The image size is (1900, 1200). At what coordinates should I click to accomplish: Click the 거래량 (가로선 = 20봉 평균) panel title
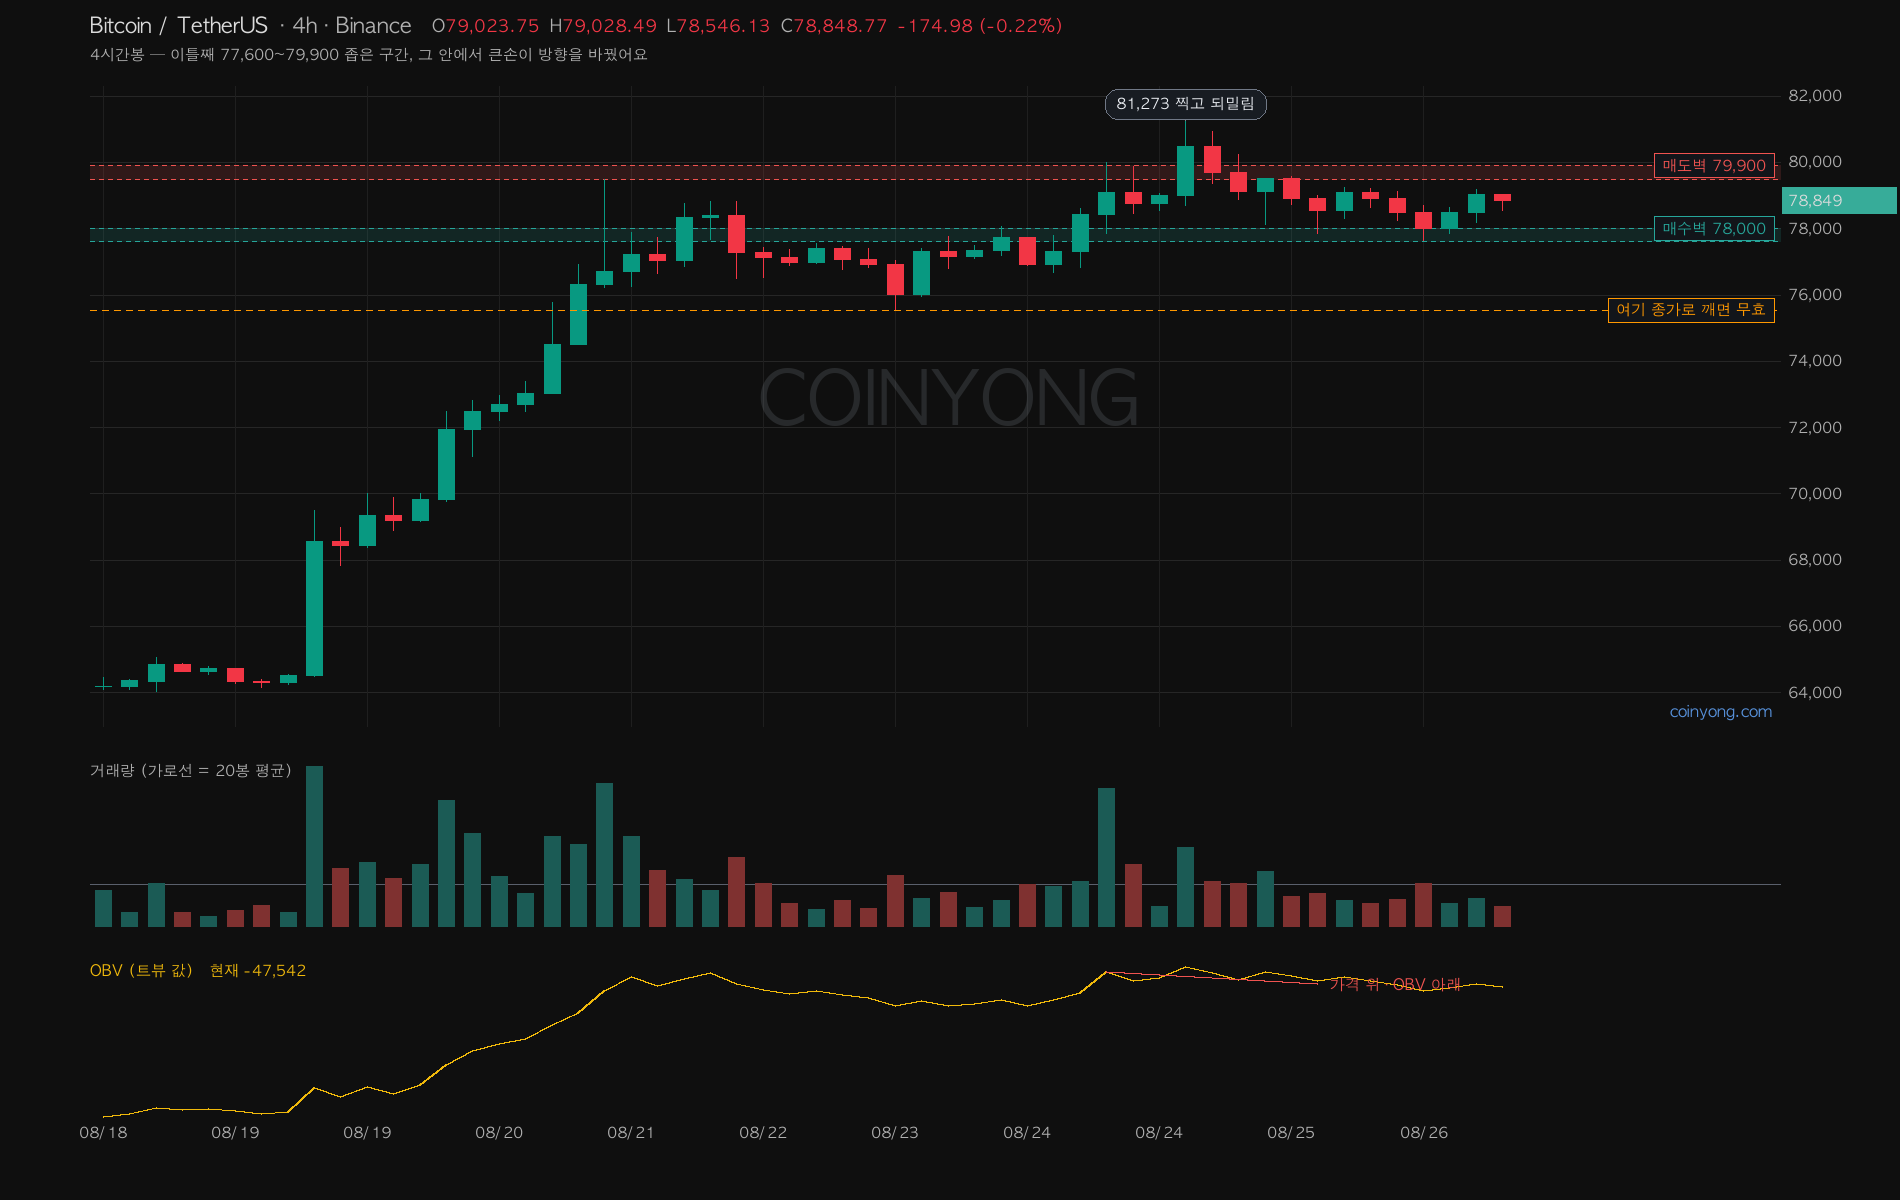point(190,770)
